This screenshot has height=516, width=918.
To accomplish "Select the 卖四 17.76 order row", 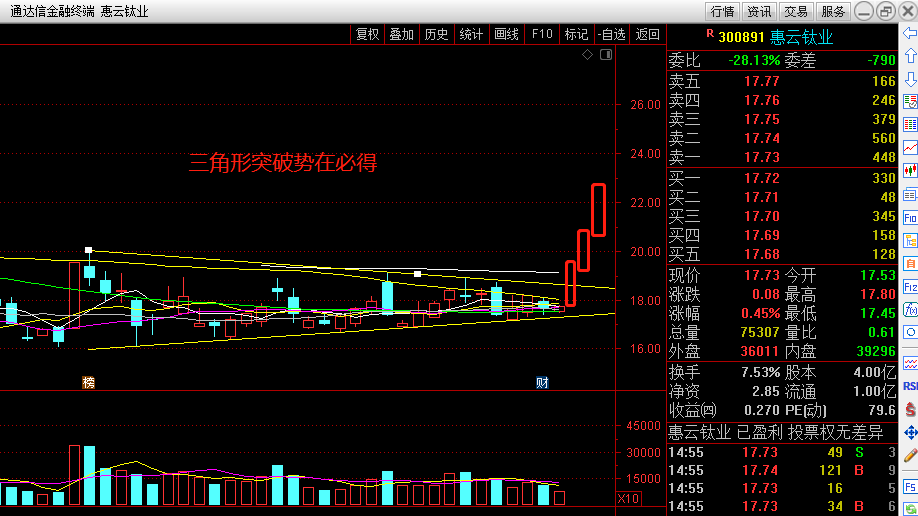I will [x=782, y=100].
